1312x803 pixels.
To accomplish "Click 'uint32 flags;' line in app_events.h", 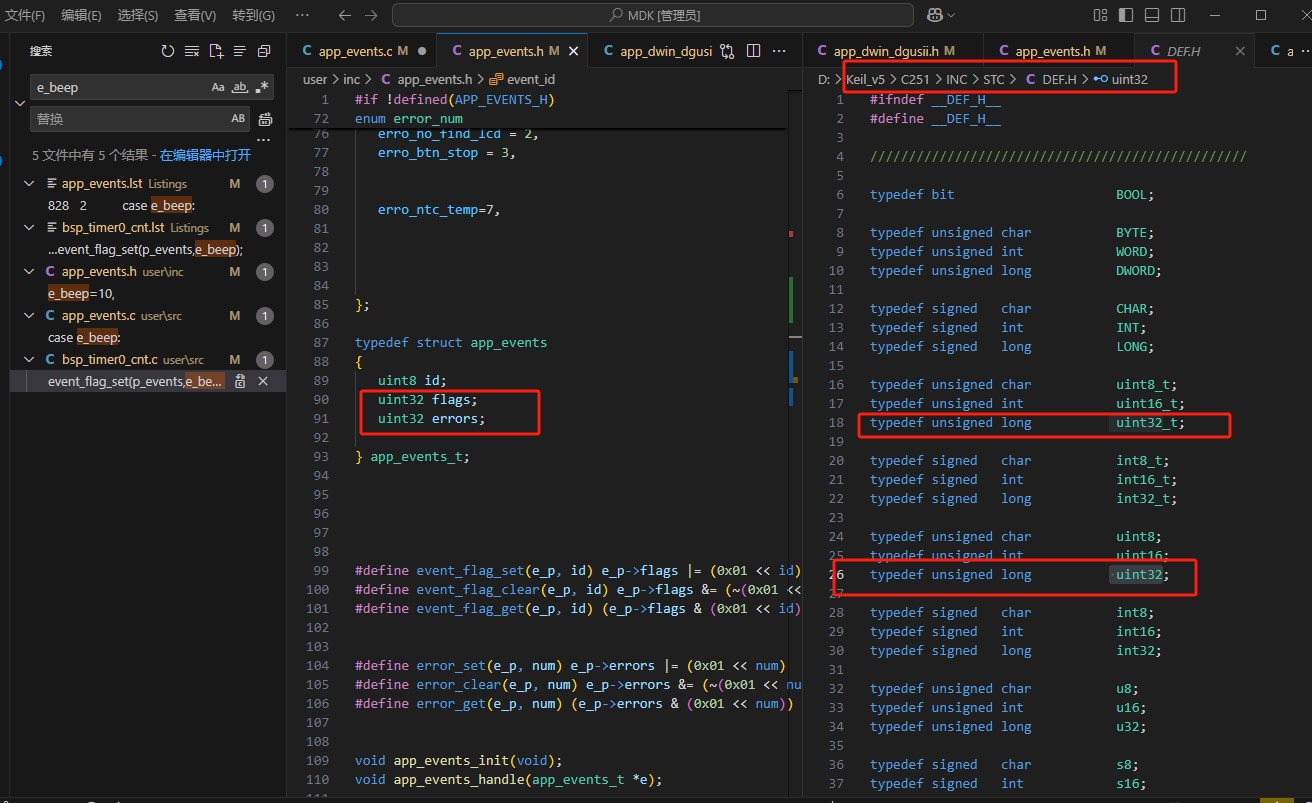I will click(x=428, y=400).
